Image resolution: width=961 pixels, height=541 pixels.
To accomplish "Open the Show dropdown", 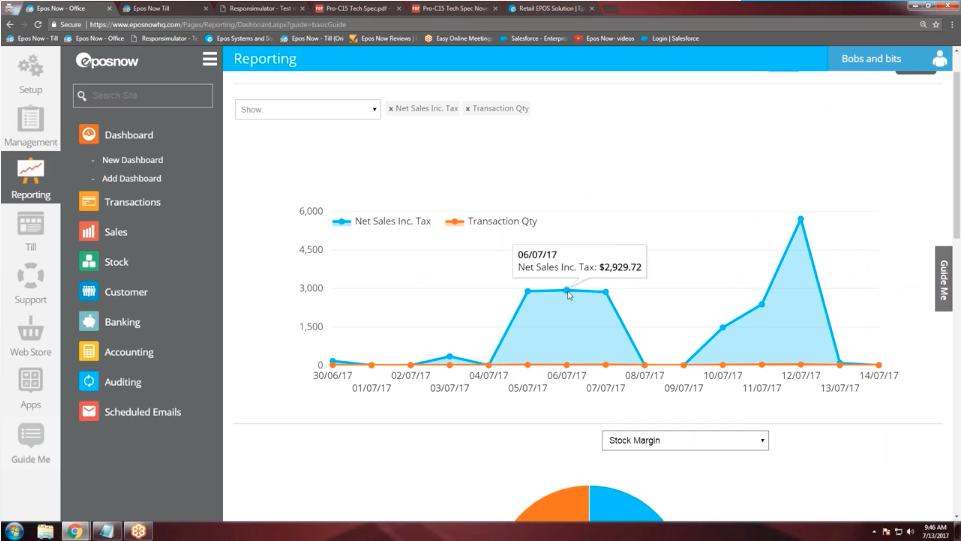I will [x=308, y=110].
